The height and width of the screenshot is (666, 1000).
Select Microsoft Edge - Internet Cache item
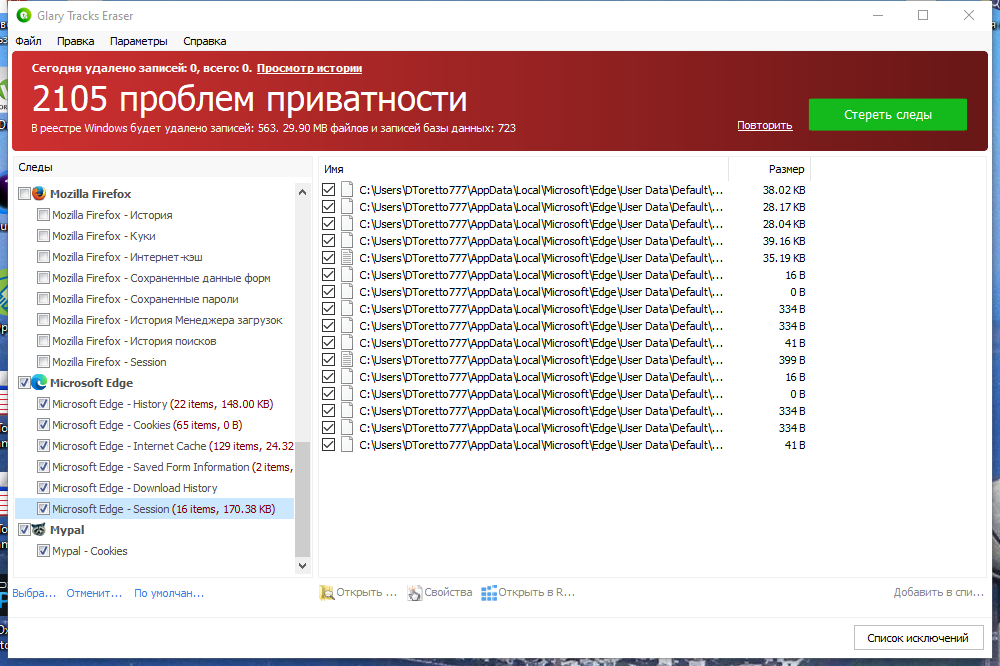pos(173,445)
